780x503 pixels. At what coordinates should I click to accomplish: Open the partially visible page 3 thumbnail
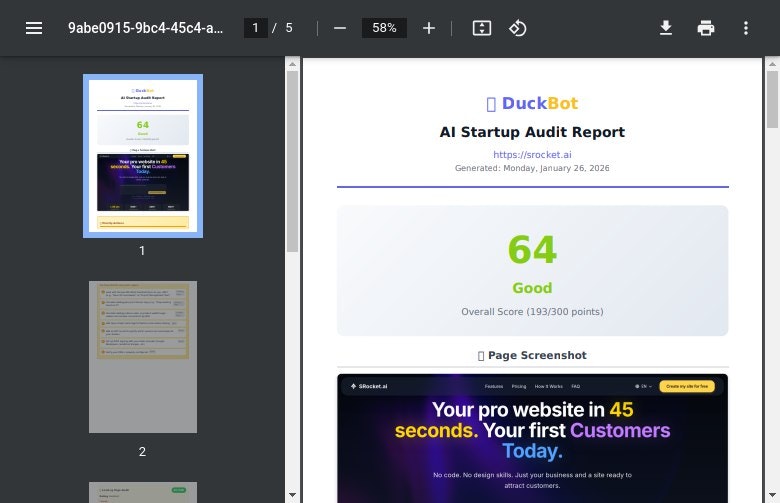point(143,492)
